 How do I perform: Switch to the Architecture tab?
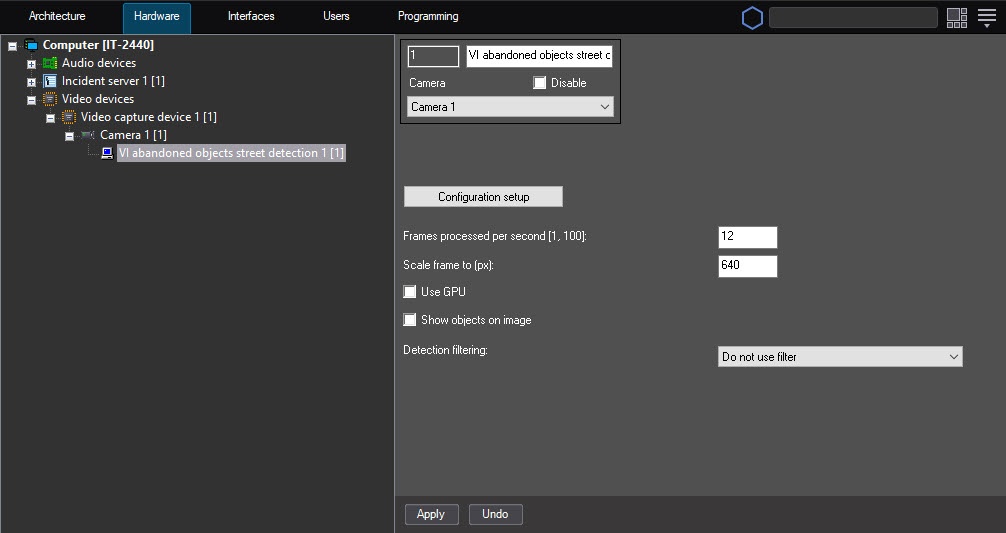[x=57, y=16]
